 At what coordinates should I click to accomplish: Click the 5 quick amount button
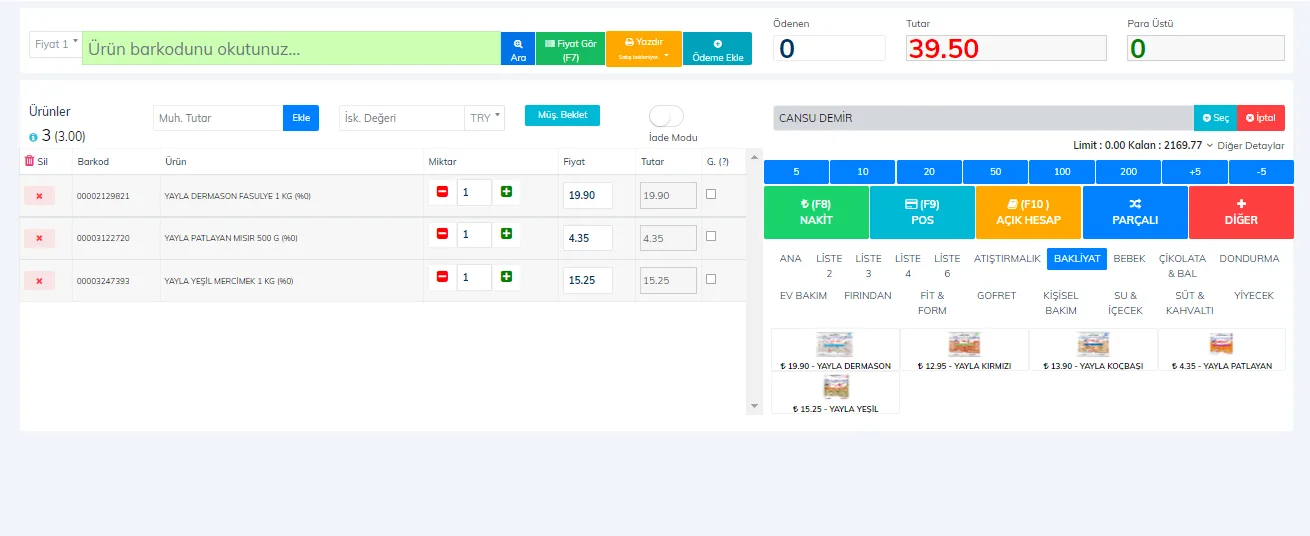click(796, 172)
